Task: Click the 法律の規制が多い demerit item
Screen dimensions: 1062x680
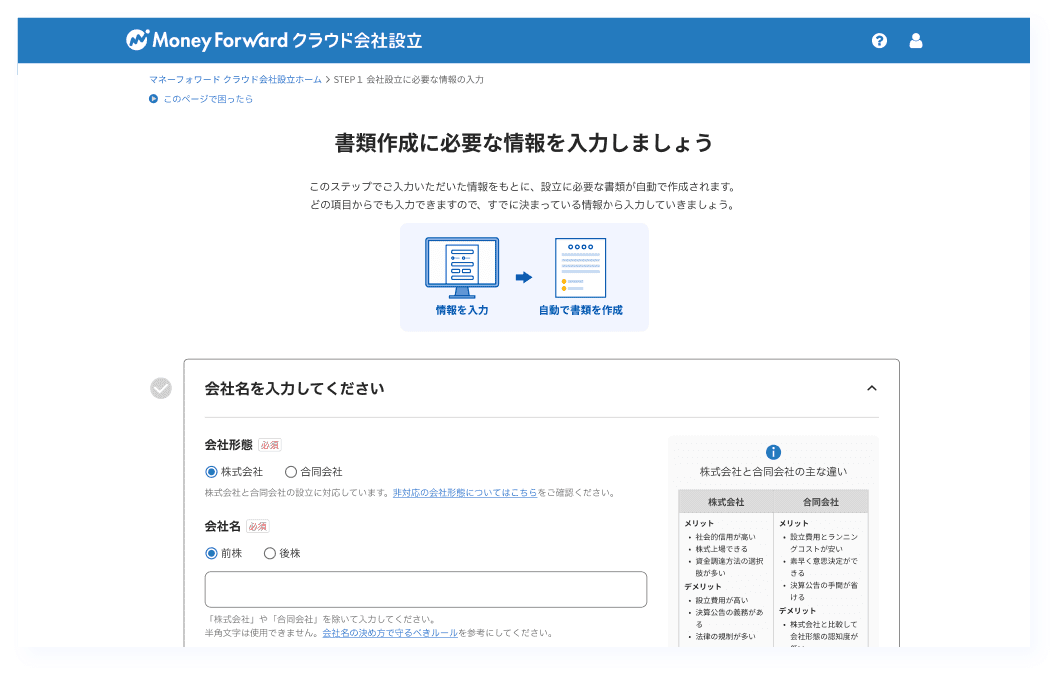Action: click(x=725, y=637)
